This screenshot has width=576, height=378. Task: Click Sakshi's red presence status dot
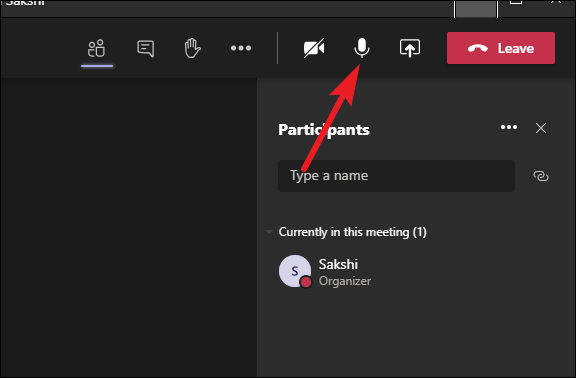coord(306,282)
